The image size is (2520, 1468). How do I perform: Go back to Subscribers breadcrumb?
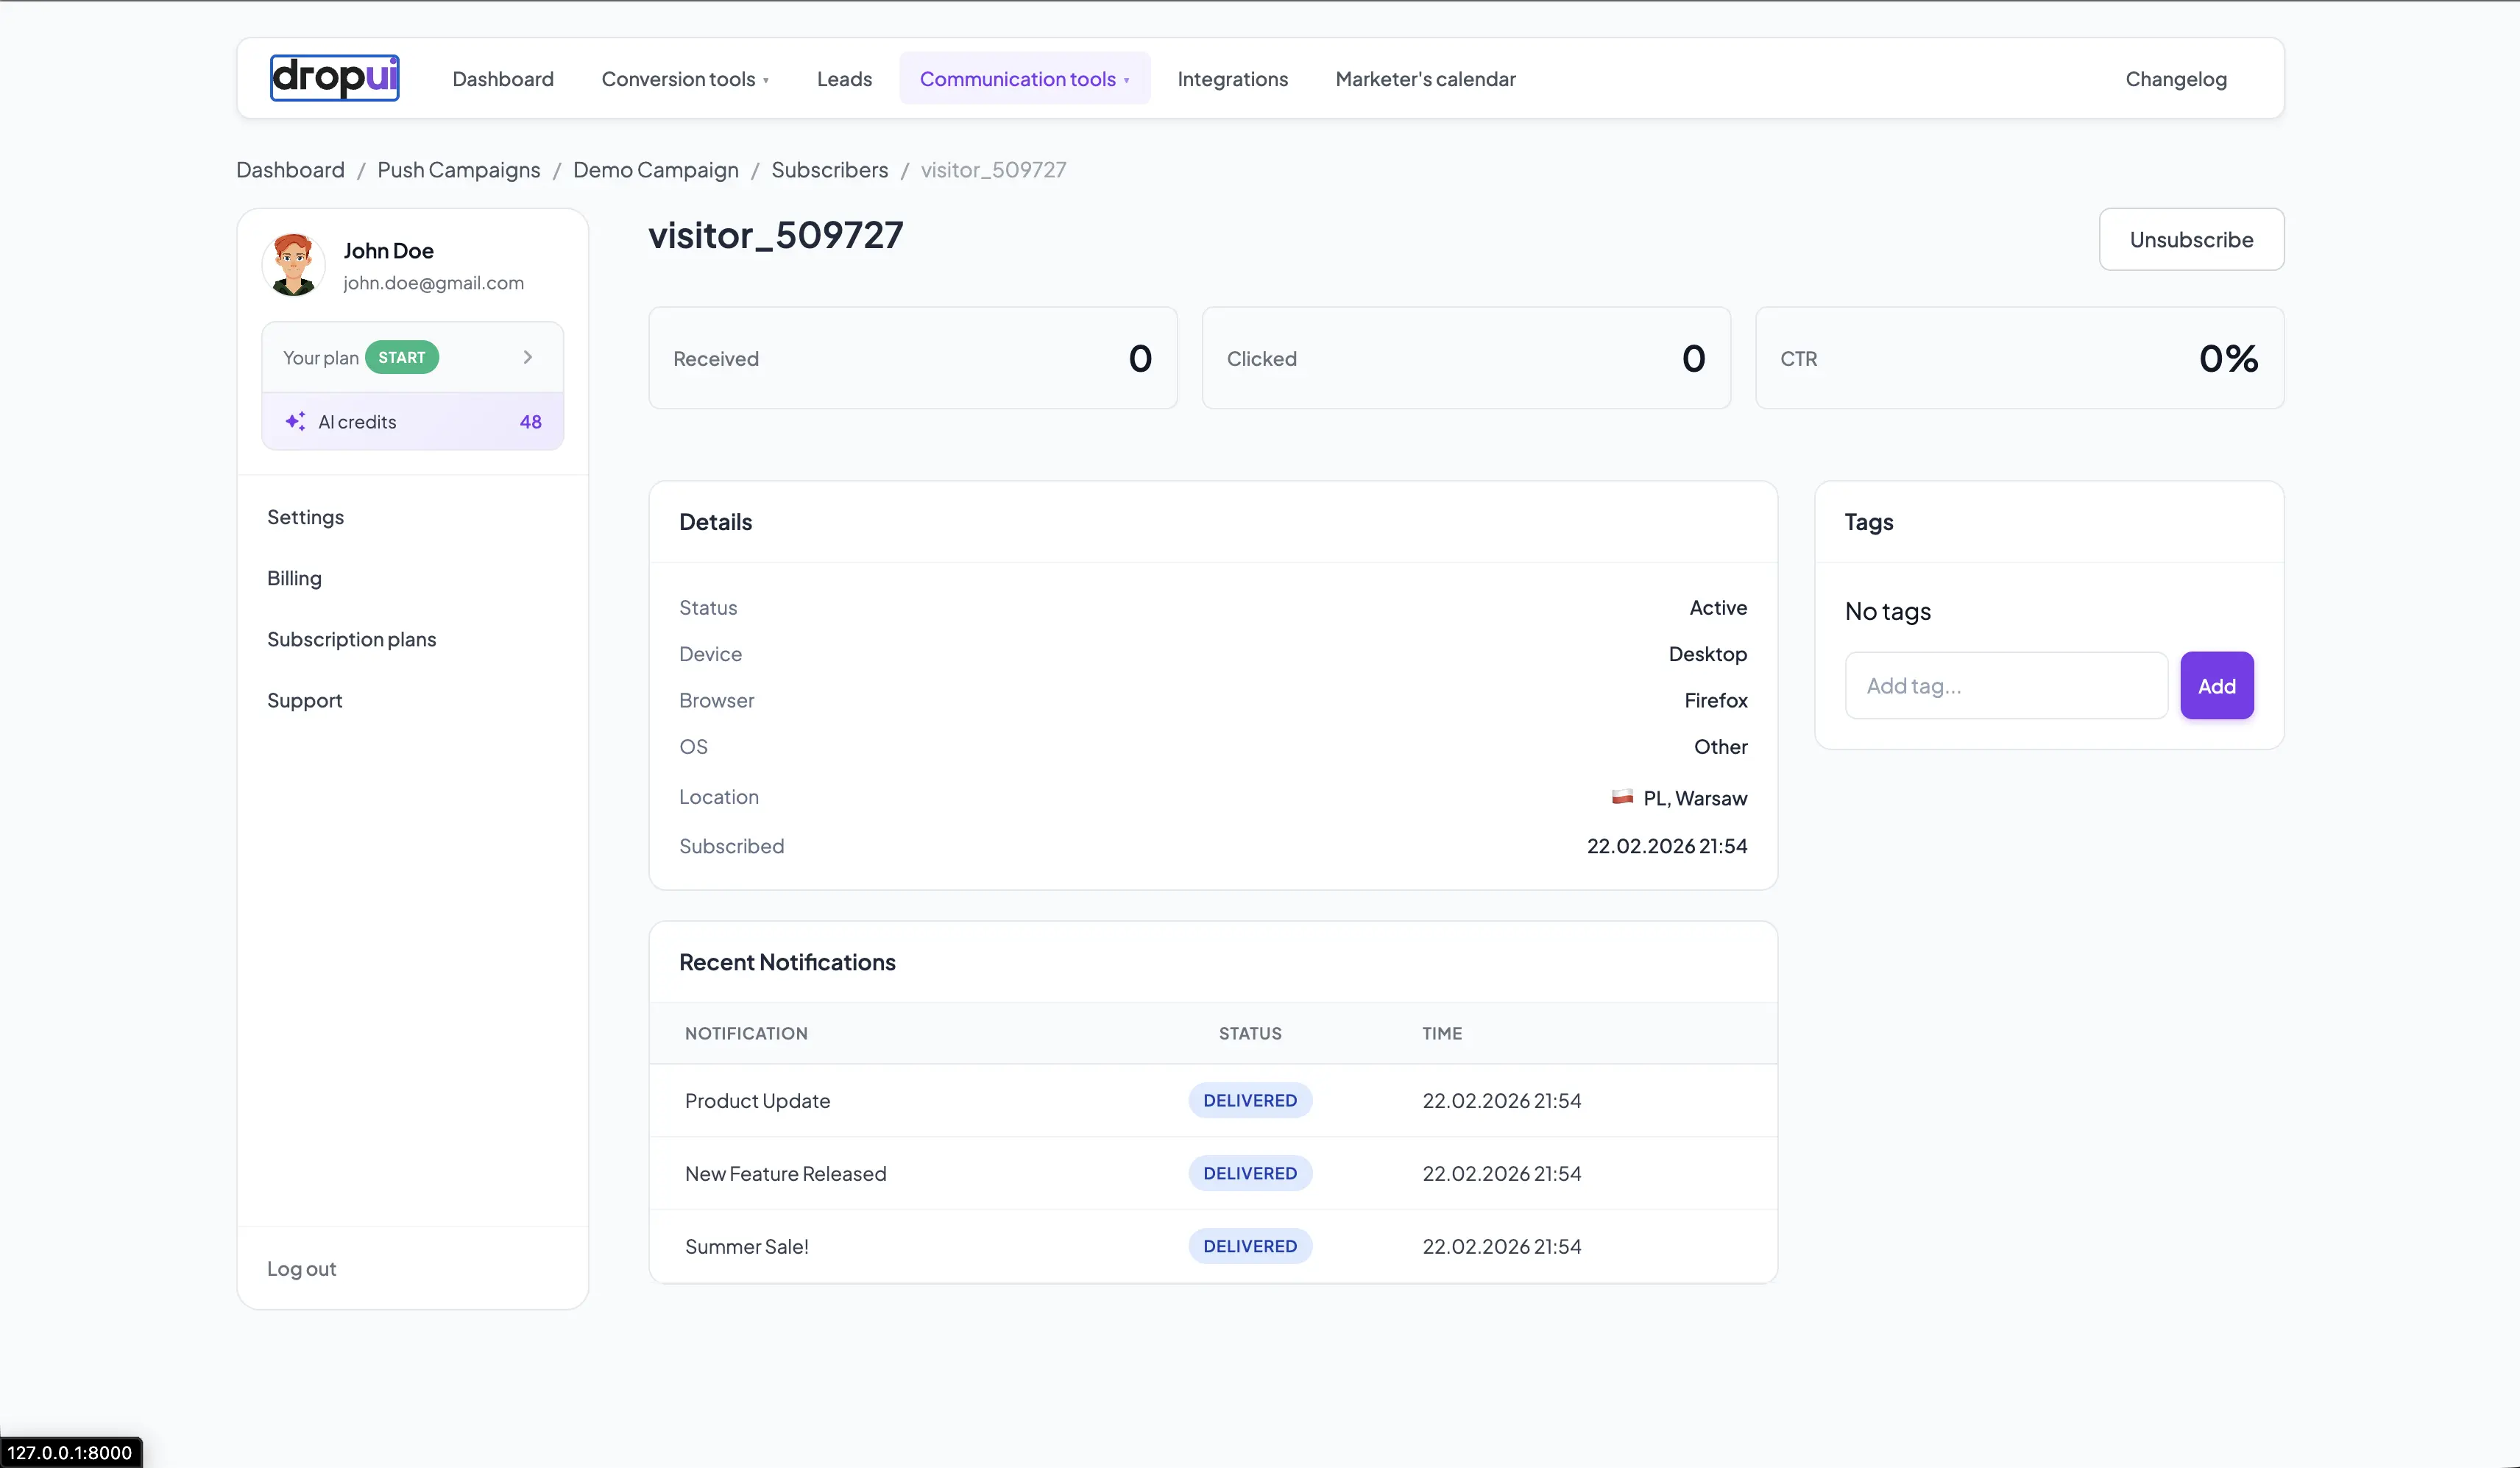coord(829,170)
